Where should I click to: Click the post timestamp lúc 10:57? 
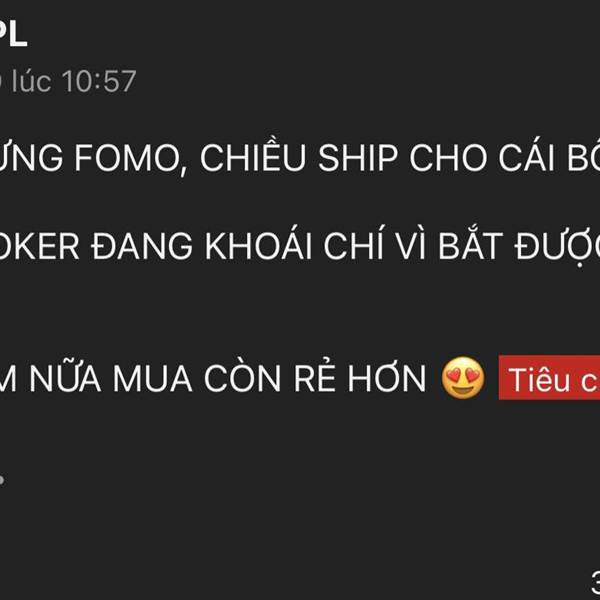click(x=73, y=81)
